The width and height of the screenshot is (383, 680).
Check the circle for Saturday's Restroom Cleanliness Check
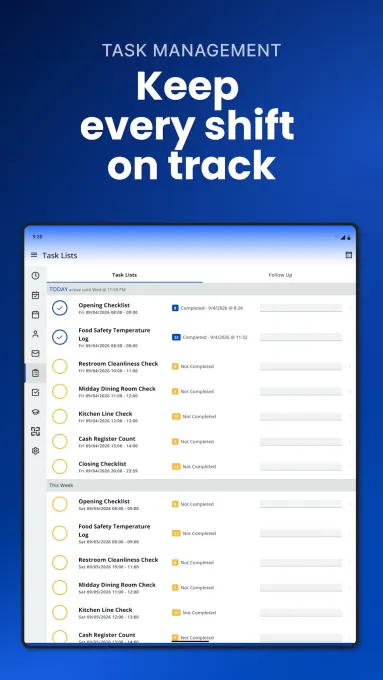click(60, 562)
